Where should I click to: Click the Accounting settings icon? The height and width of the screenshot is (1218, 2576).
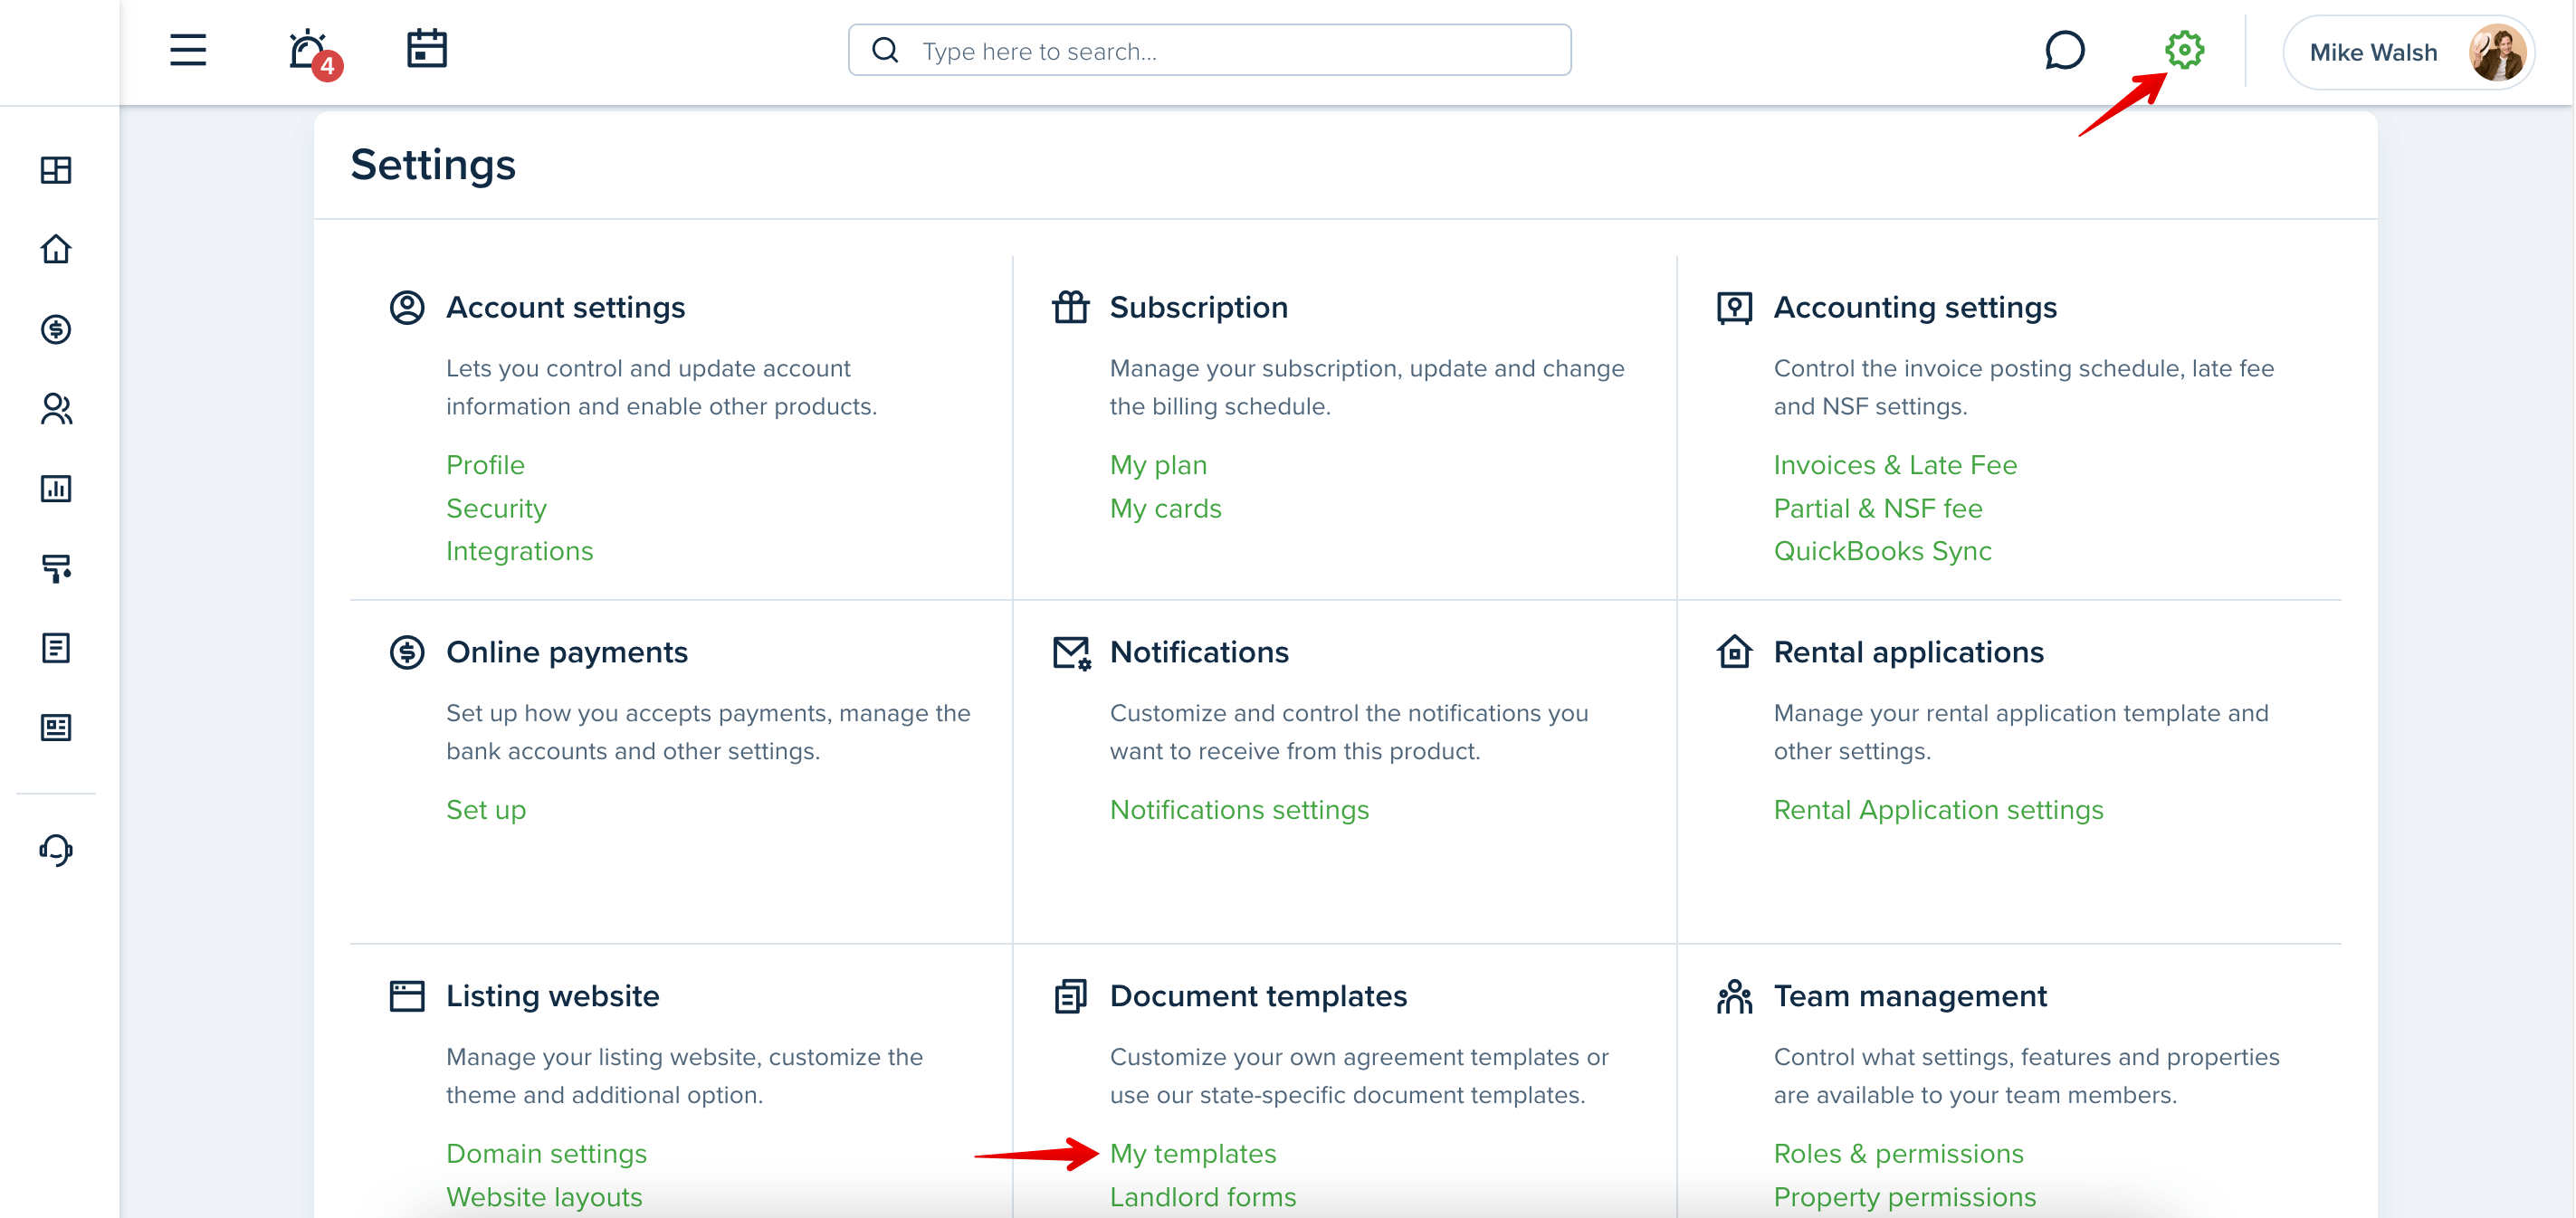[1735, 308]
